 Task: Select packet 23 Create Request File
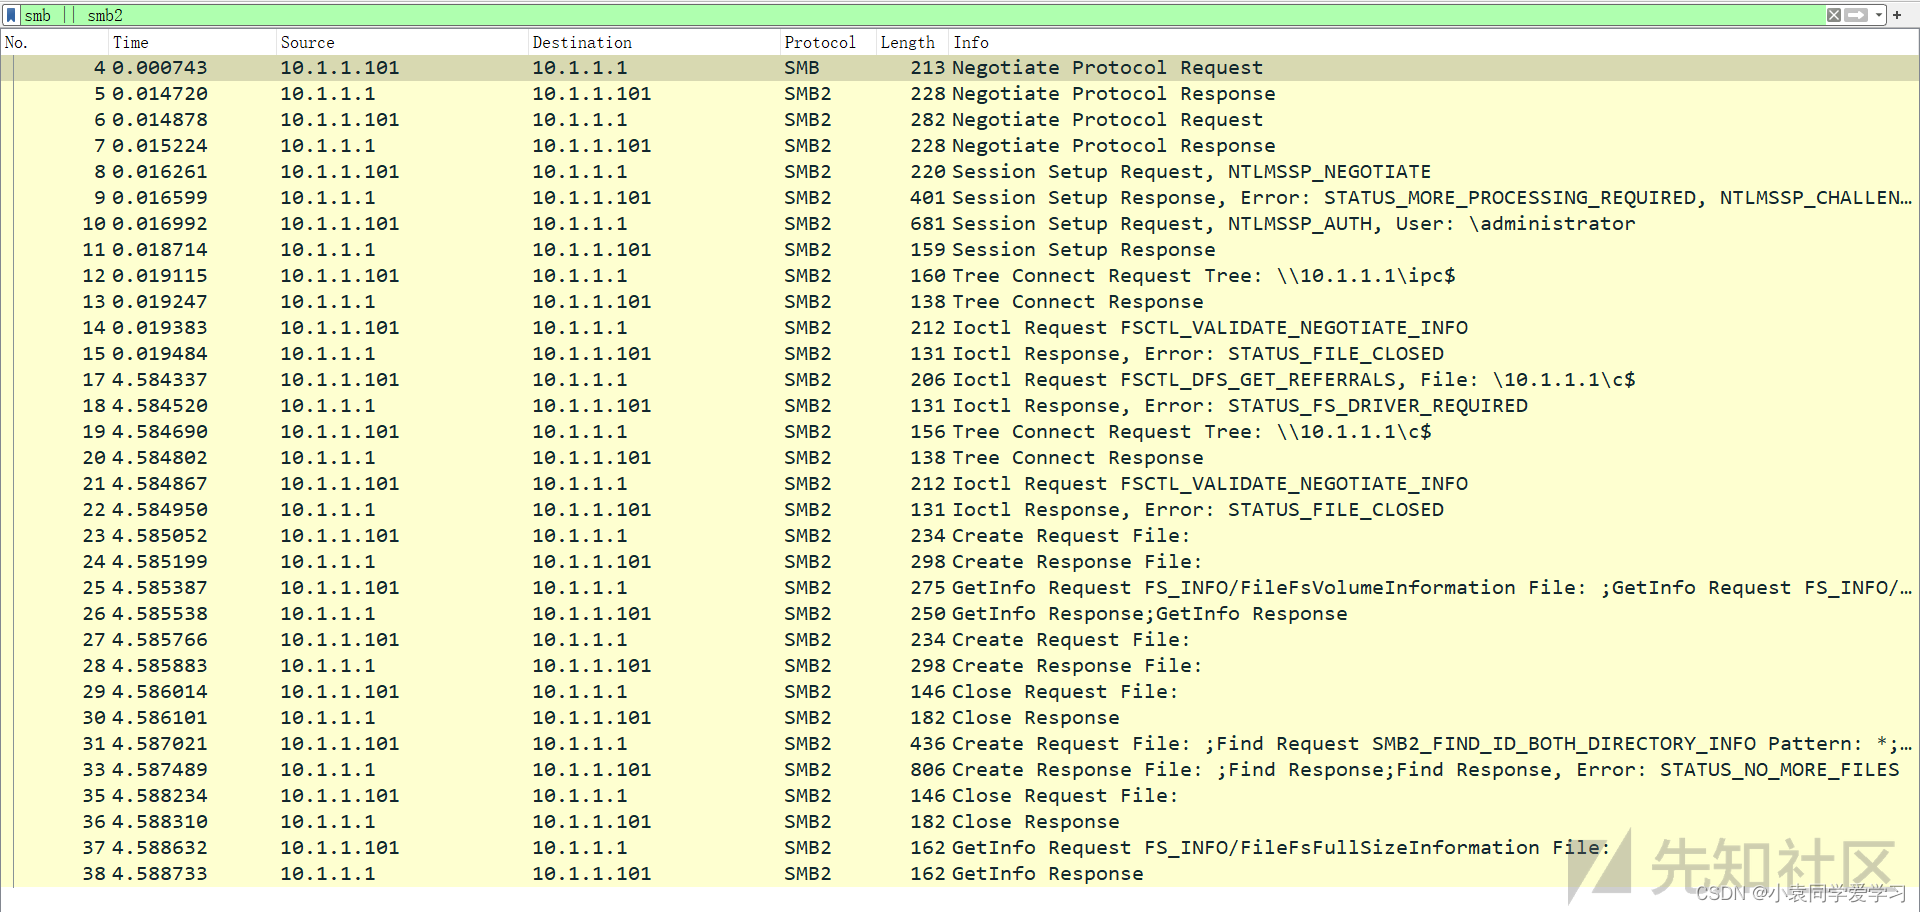pyautogui.click(x=960, y=536)
